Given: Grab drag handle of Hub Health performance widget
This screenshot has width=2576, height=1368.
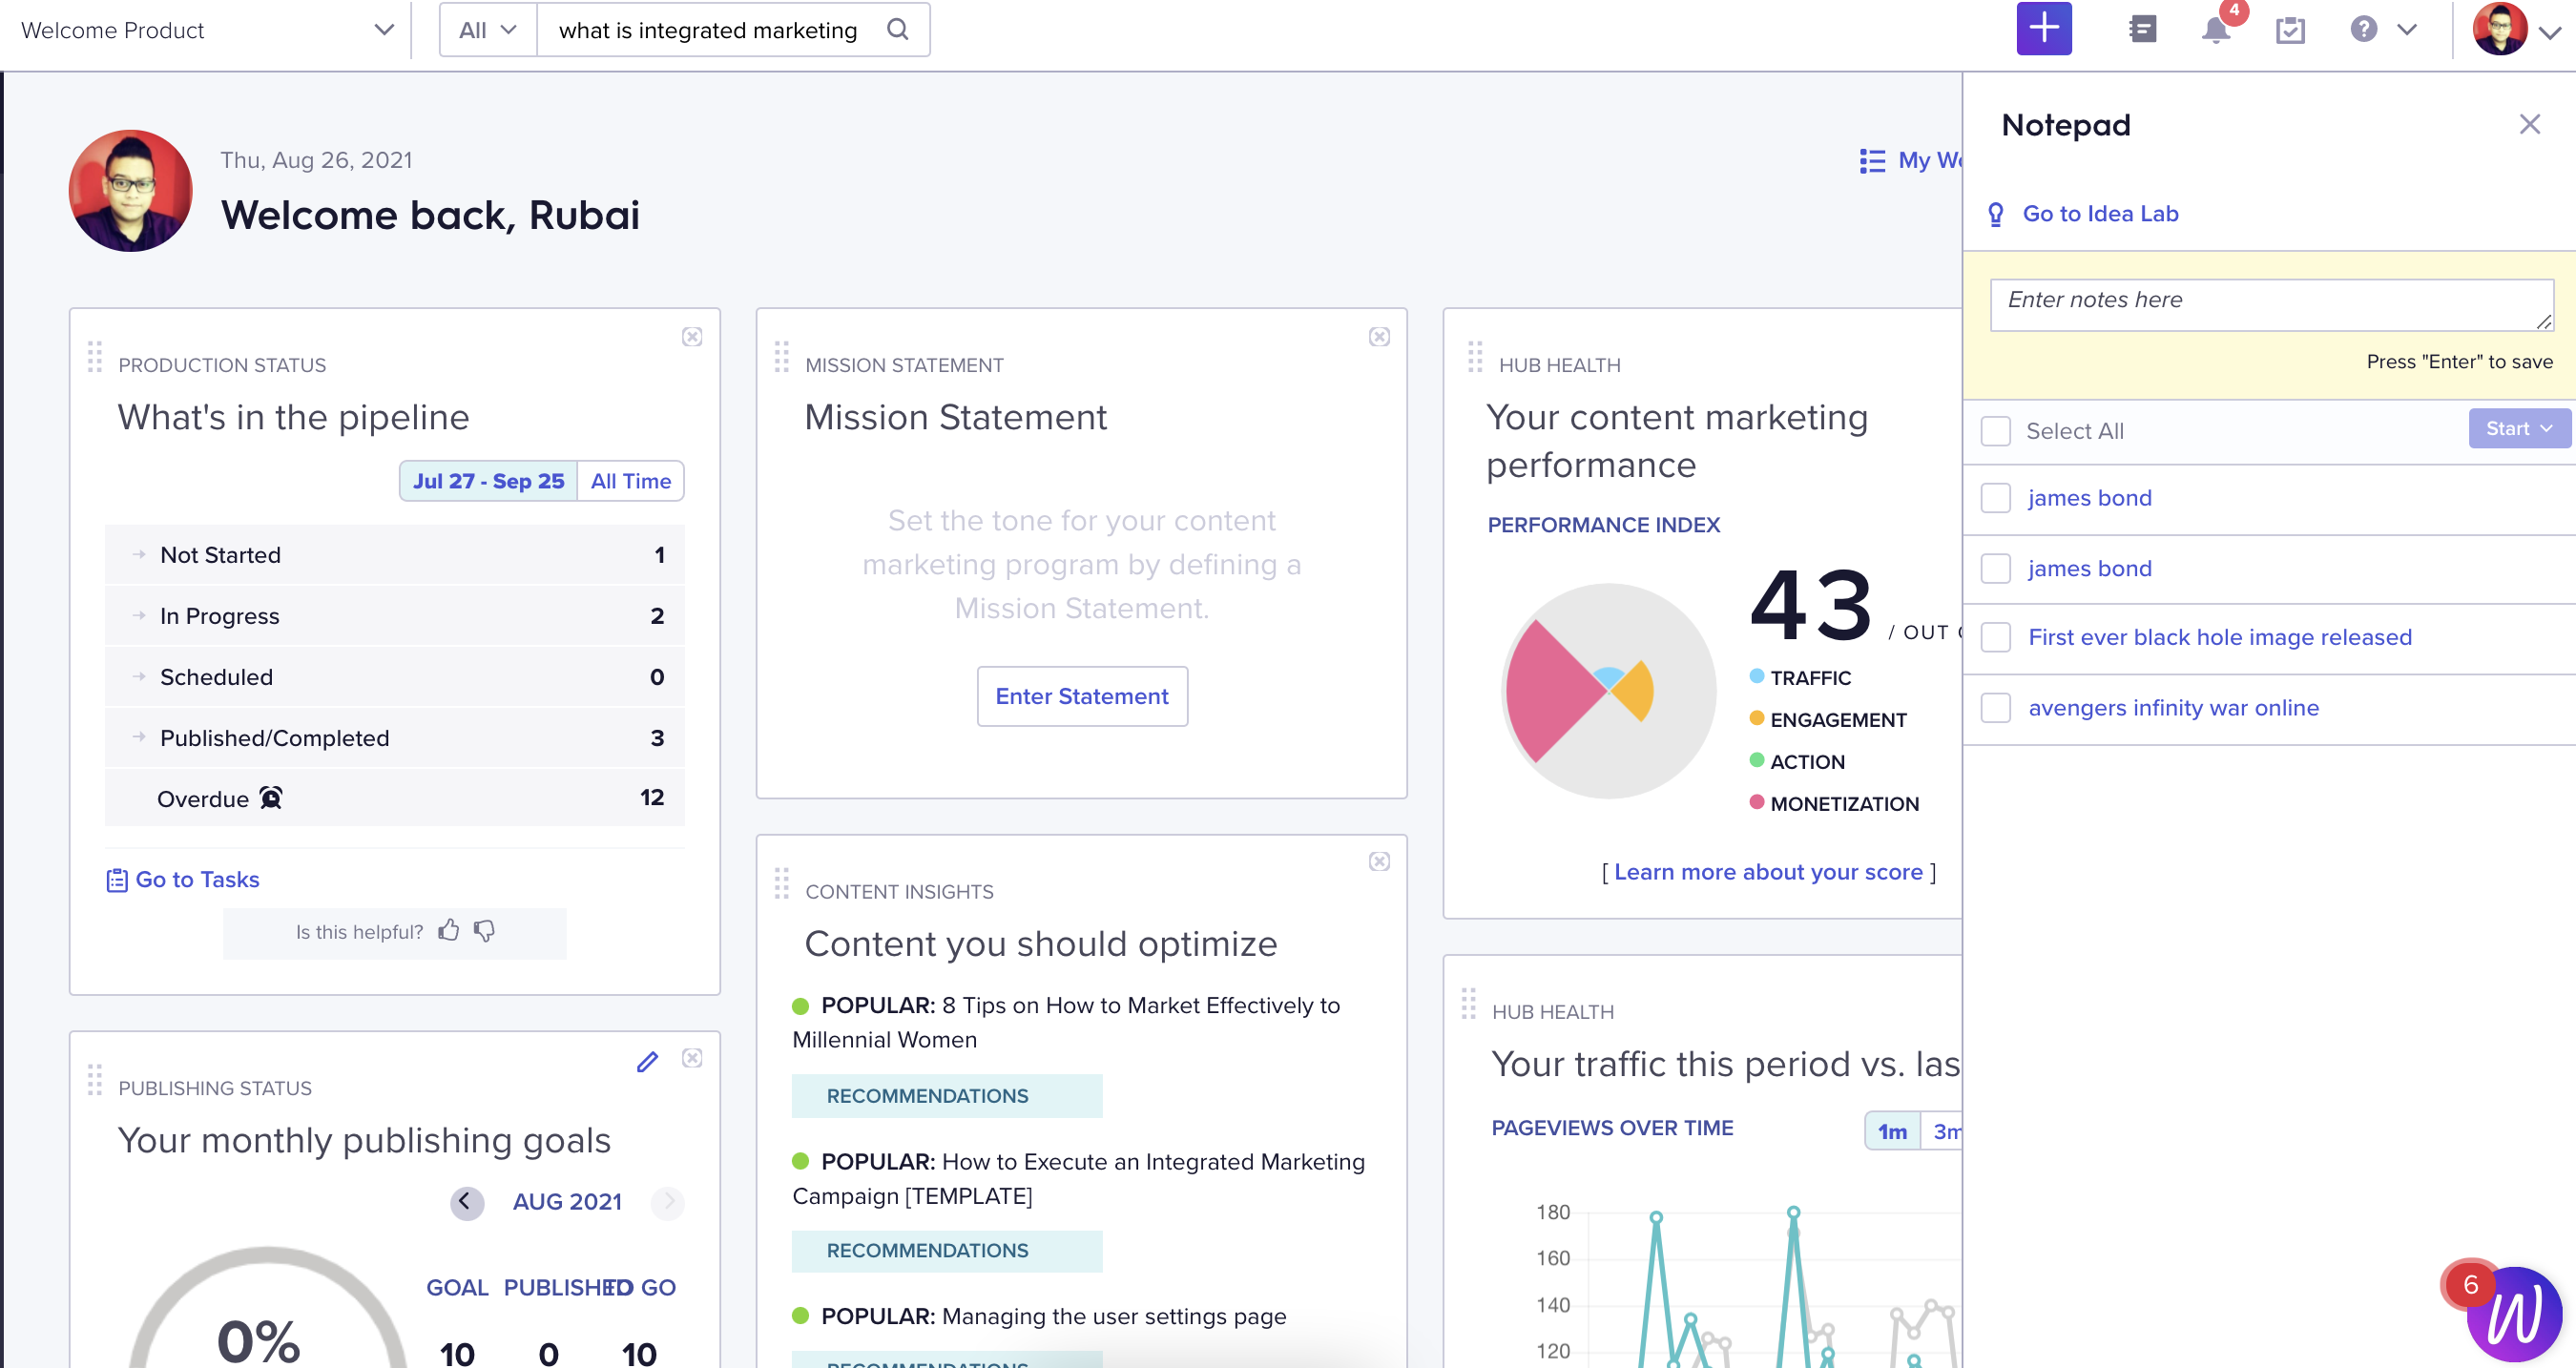Looking at the screenshot, I should click(x=1475, y=357).
